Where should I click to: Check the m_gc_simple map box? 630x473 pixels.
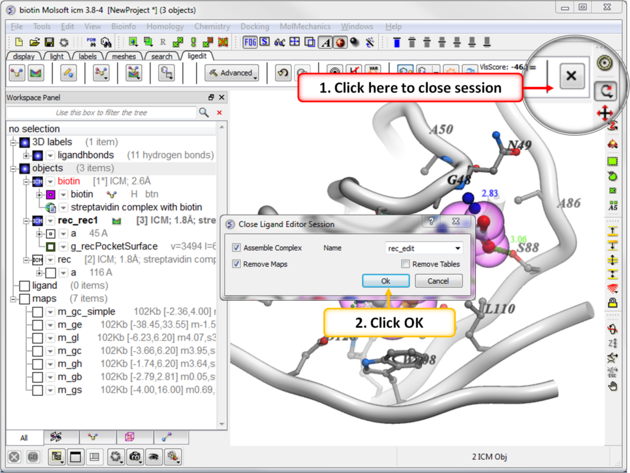point(37,312)
